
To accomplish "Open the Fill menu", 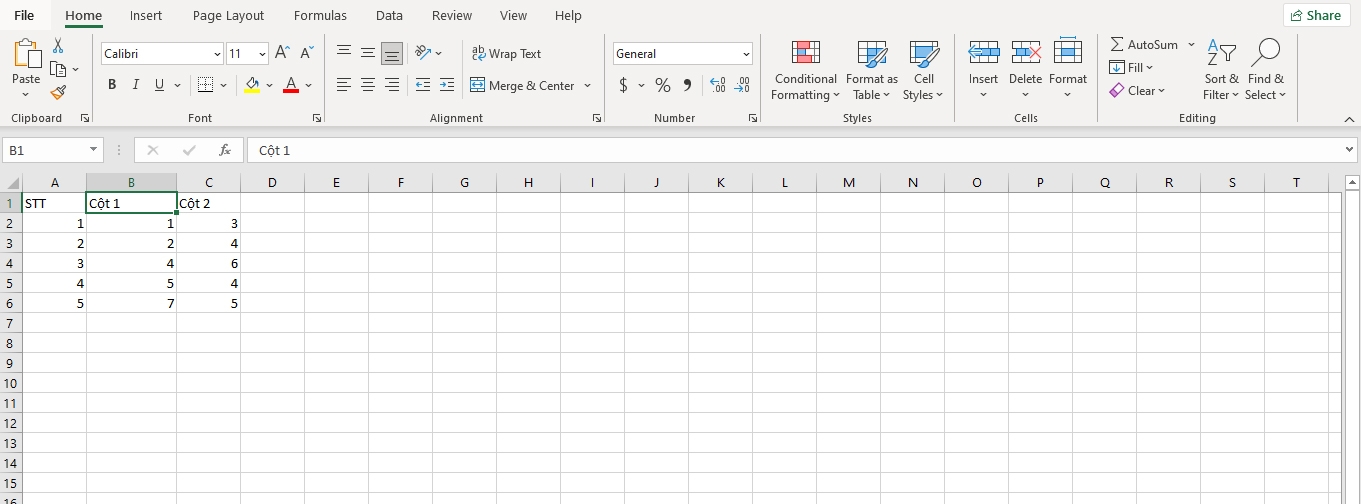I will [x=1131, y=68].
